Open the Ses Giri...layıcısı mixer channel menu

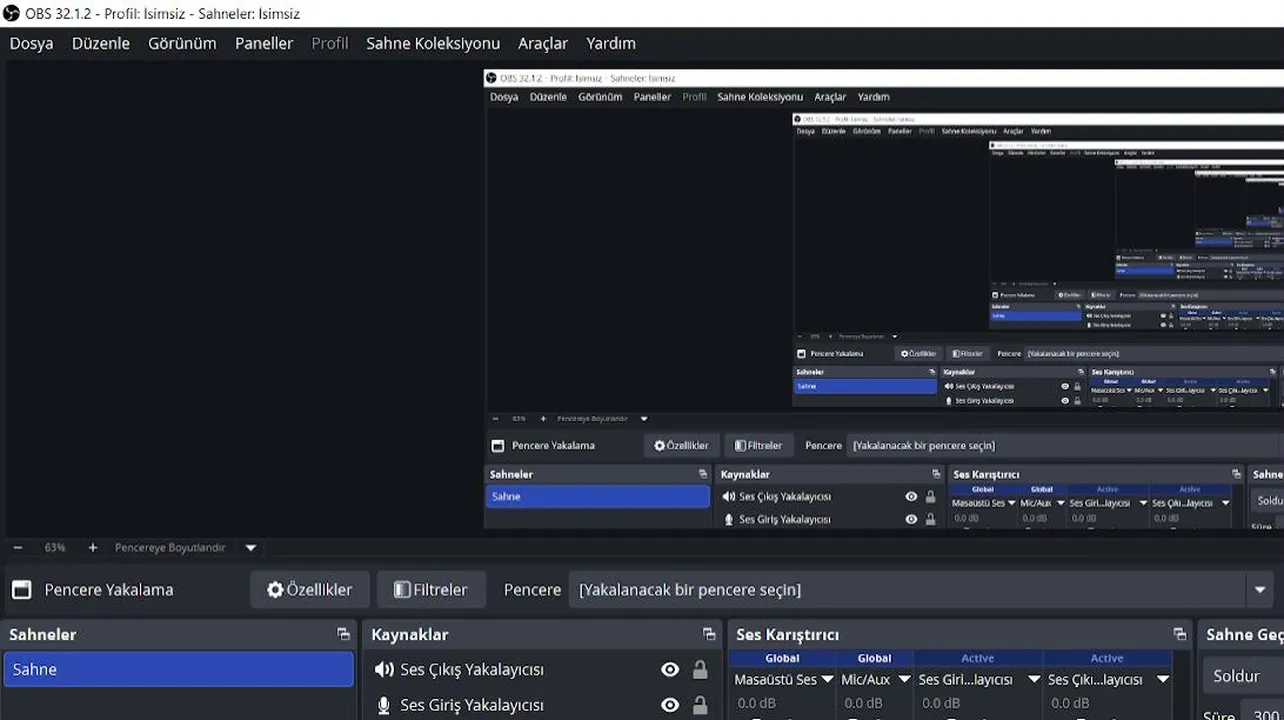click(1034, 680)
